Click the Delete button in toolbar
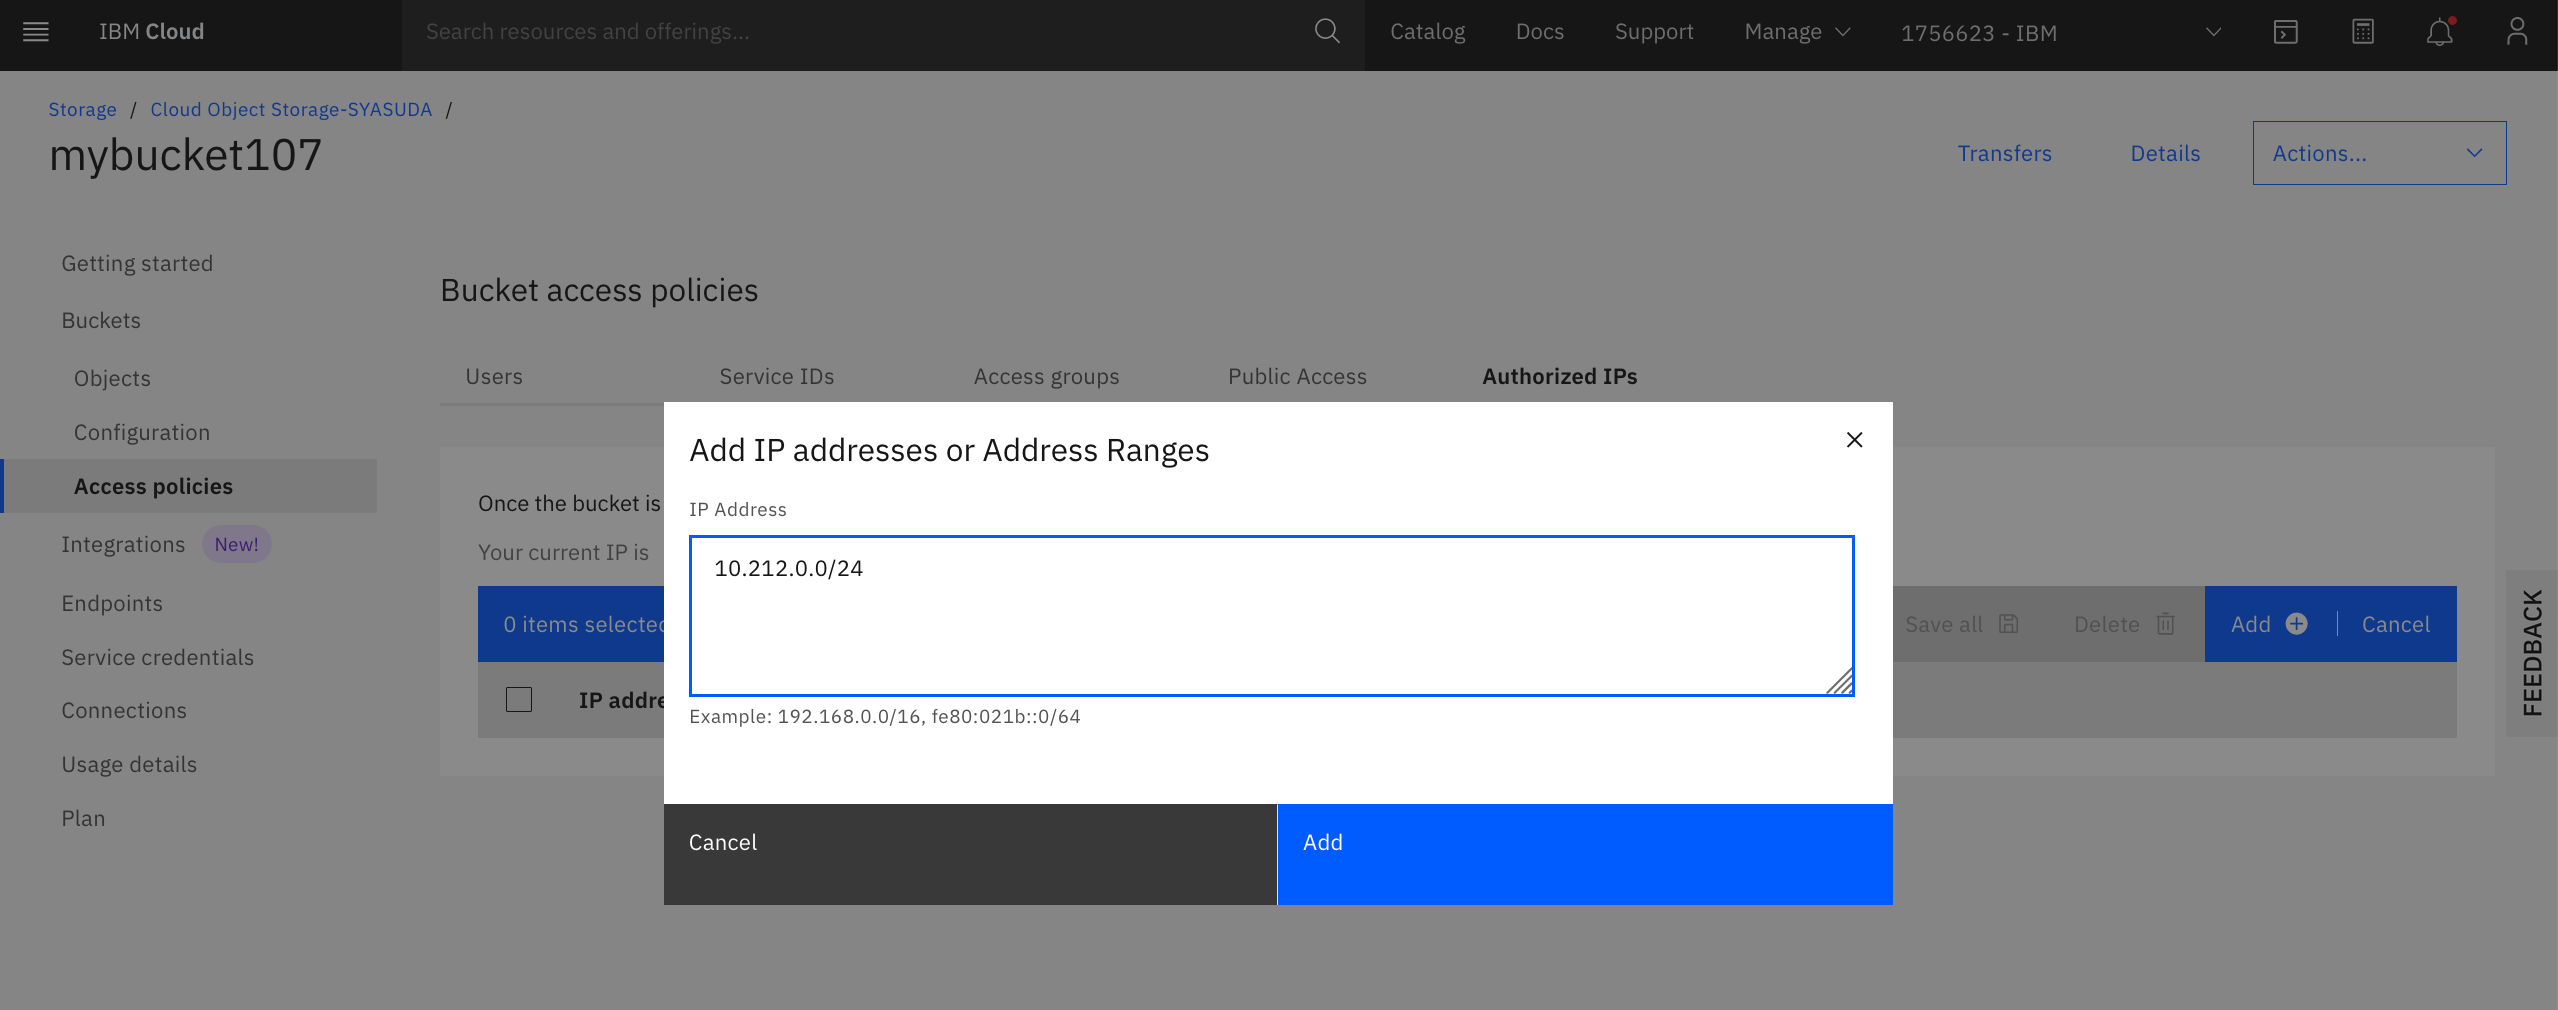The width and height of the screenshot is (2558, 1010). pos(2124,624)
